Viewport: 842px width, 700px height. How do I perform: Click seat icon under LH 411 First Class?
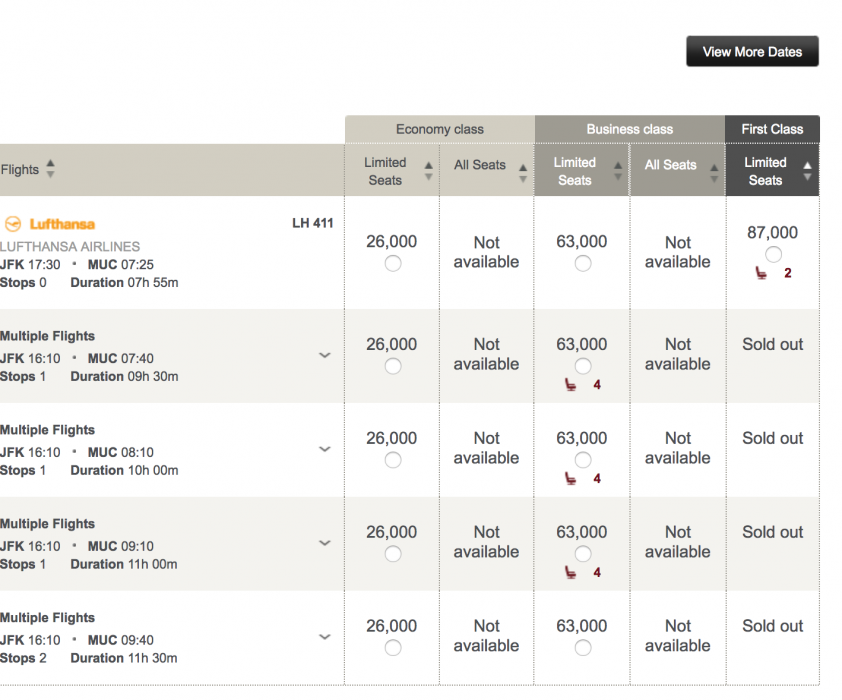coord(762,273)
